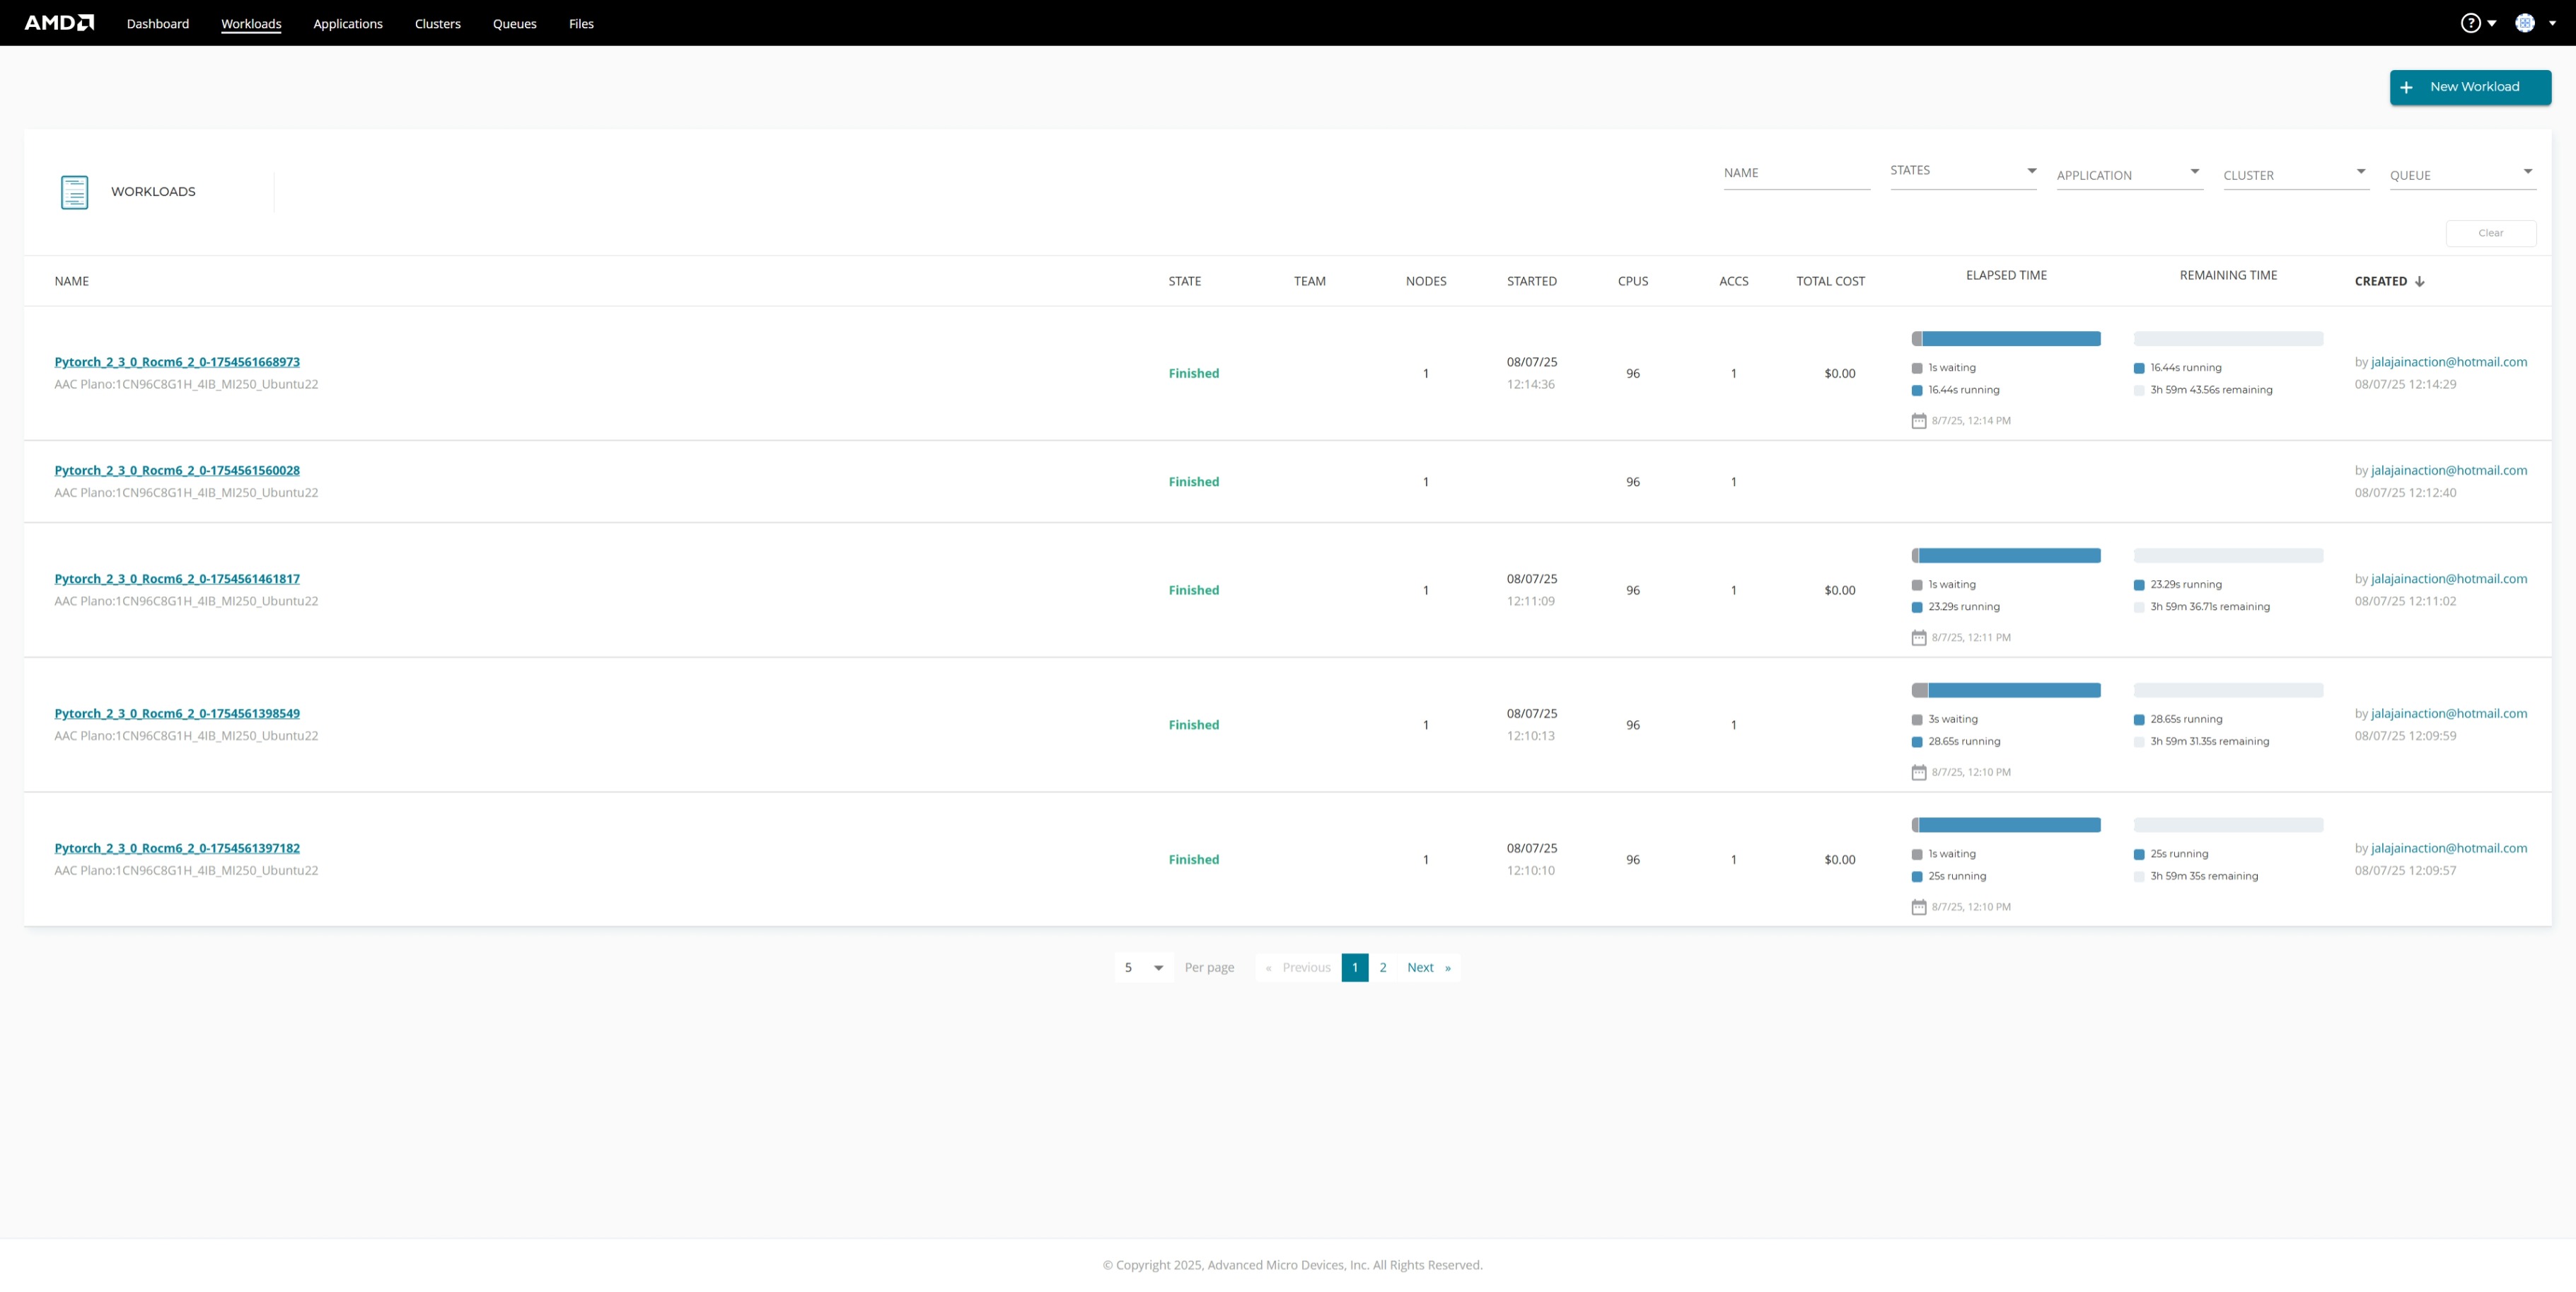Expand the caret next to the user avatar
This screenshot has height=1292, width=2576.
click(x=2552, y=23)
